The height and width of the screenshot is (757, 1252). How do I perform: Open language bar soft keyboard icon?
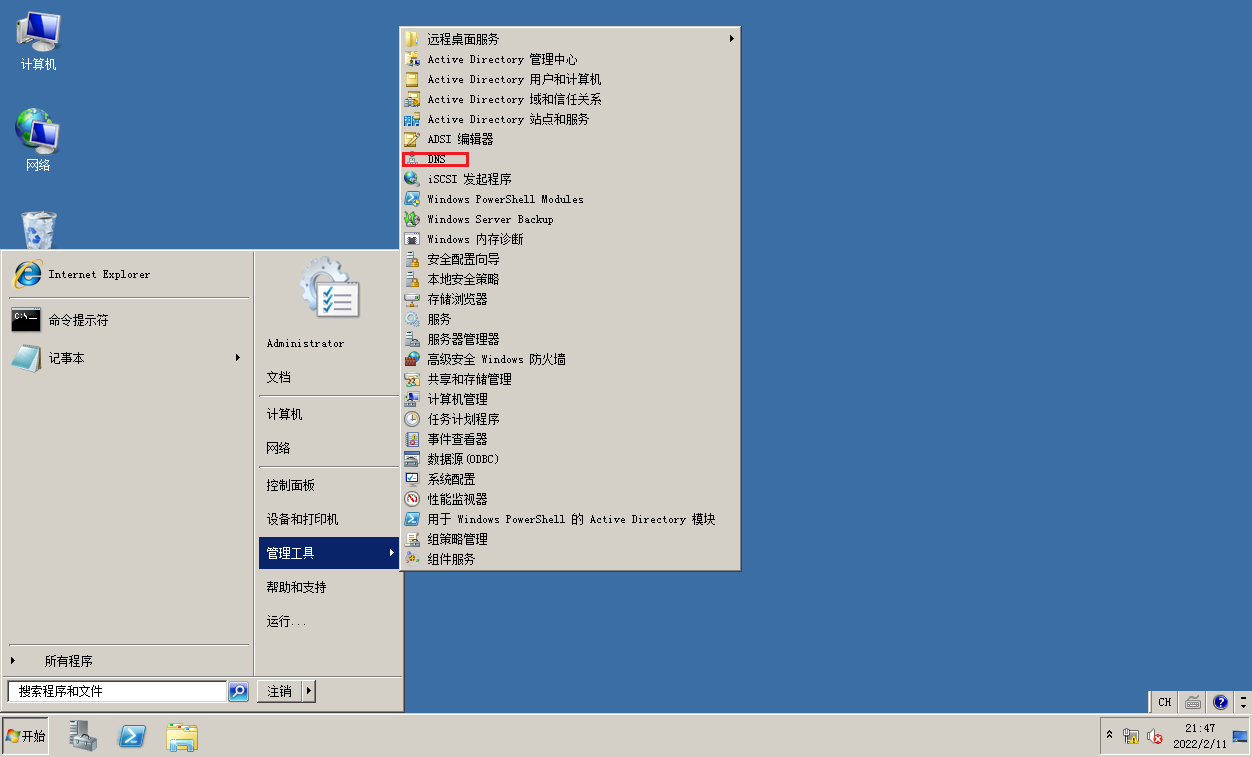1192,702
